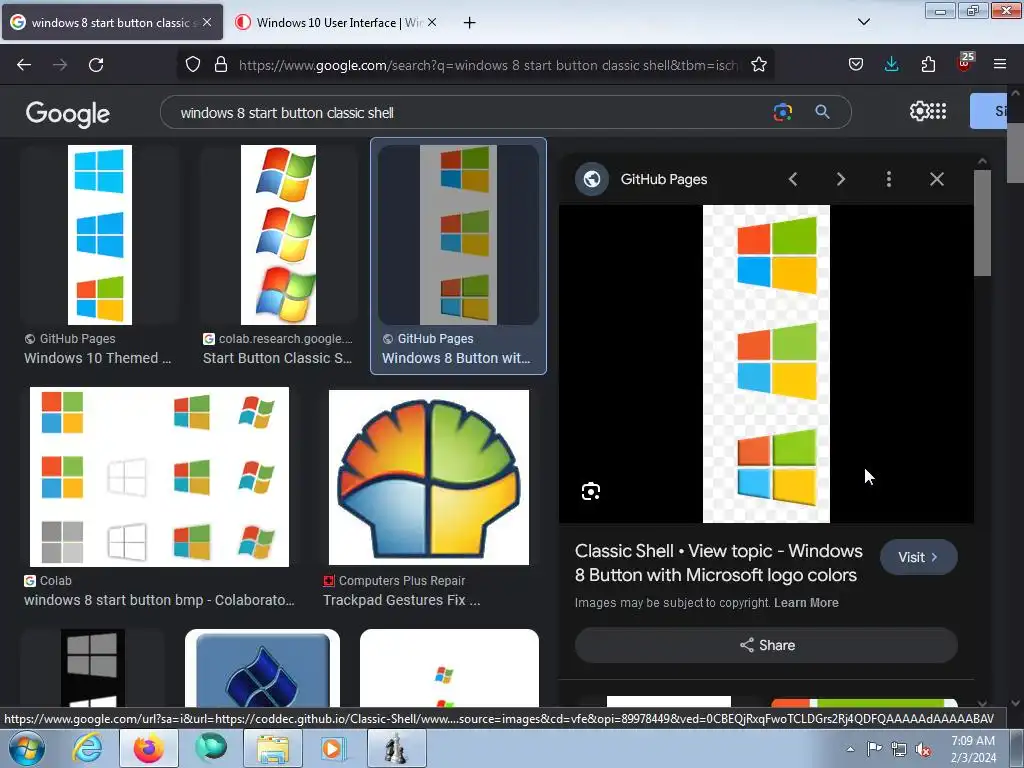
Task: Click the page vertical scrollbar
Action: [1016, 153]
